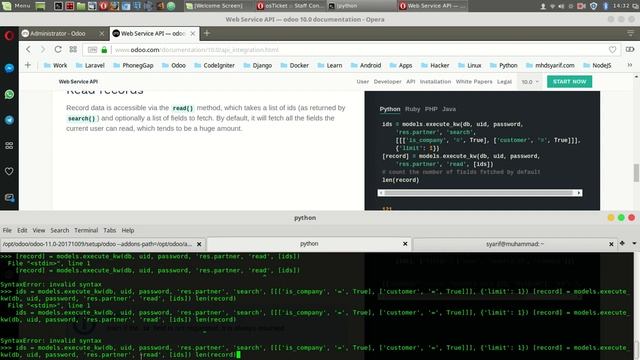Image resolution: width=640 pixels, height=360 pixels.
Task: Click the Opera address bar URL
Action: [x=196, y=50]
